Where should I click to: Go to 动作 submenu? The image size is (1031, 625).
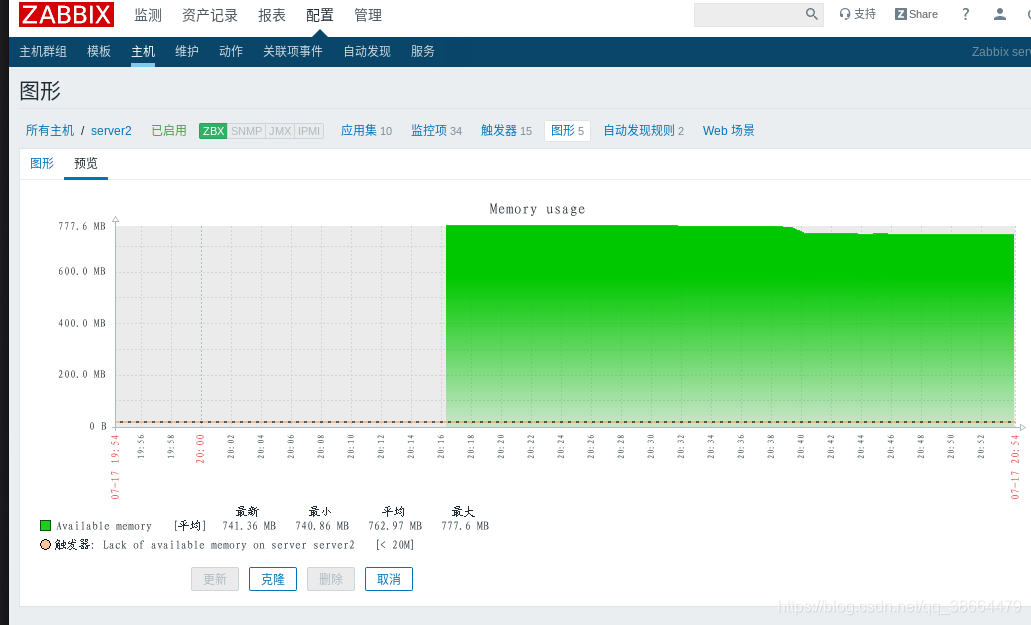pyautogui.click(x=231, y=51)
